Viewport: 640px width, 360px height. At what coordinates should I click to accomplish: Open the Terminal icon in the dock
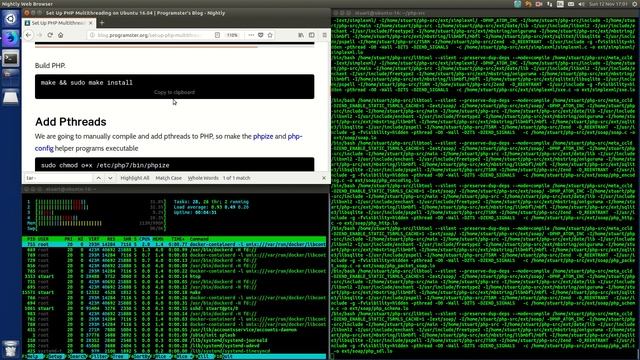pos(11,58)
